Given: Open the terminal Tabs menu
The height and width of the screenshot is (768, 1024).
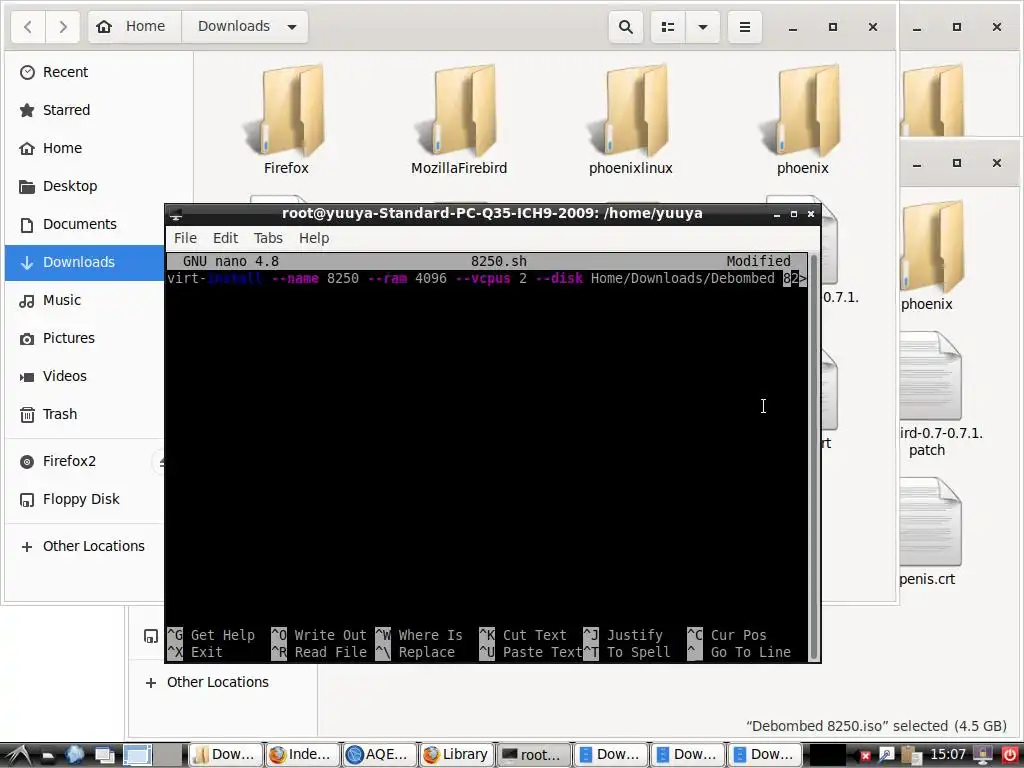Looking at the screenshot, I should pyautogui.click(x=268, y=238).
